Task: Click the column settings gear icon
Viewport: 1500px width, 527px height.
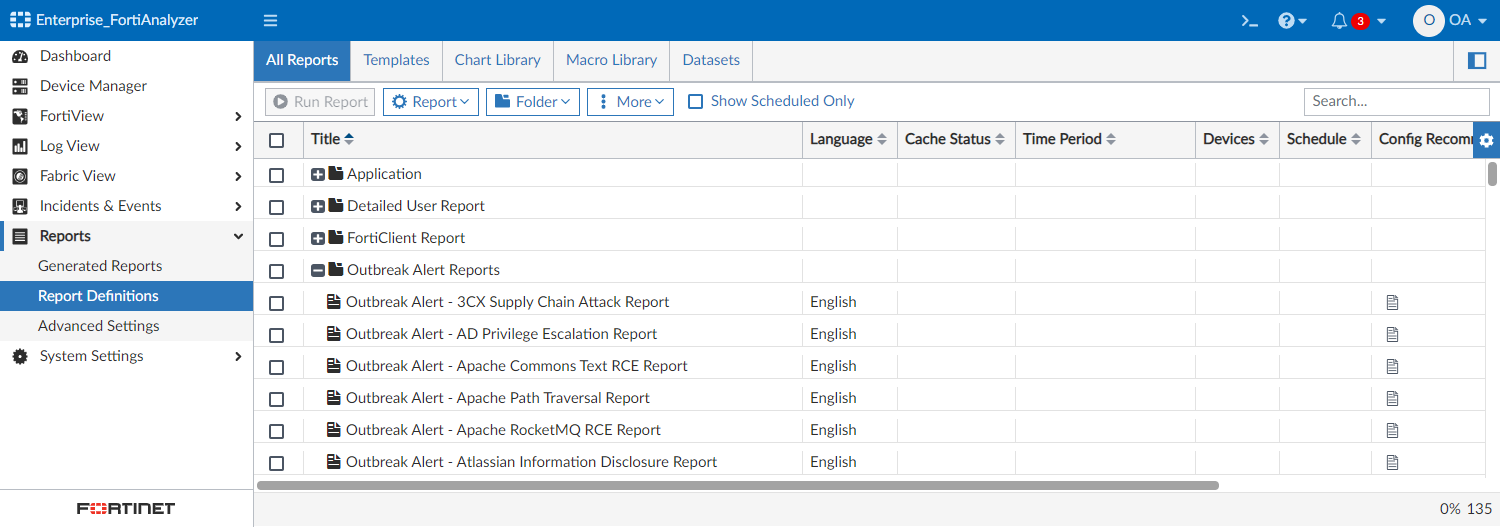Action: coord(1486,141)
